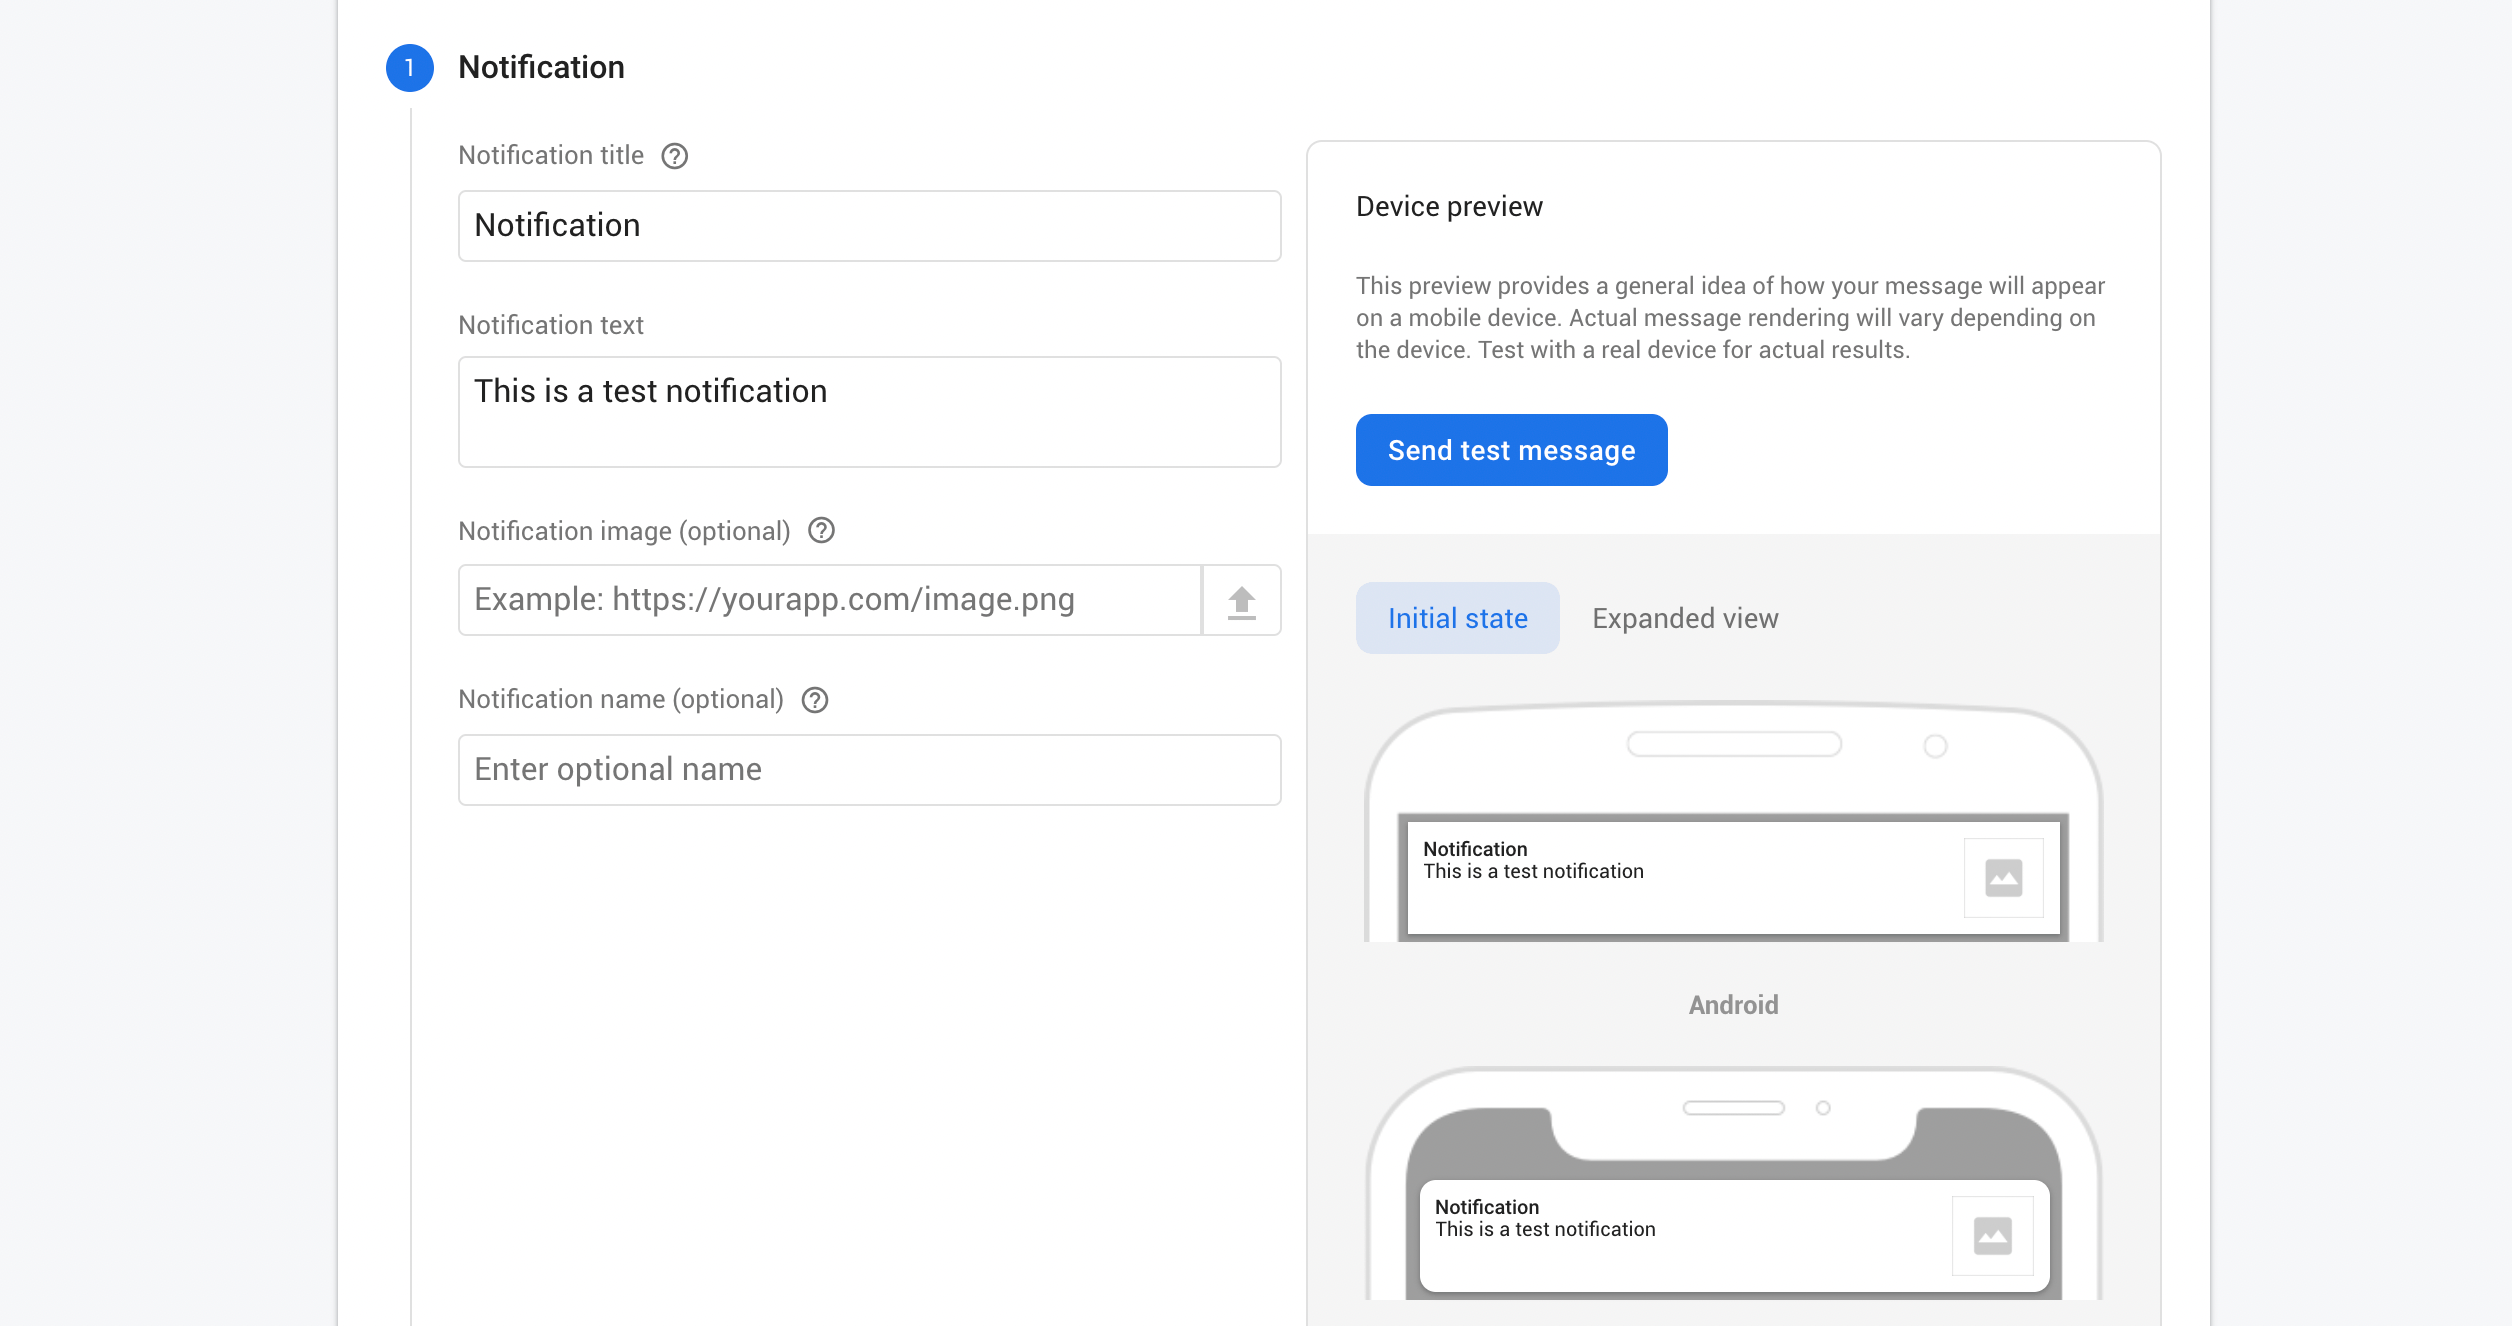Switch to Expanded view tab

click(x=1685, y=618)
